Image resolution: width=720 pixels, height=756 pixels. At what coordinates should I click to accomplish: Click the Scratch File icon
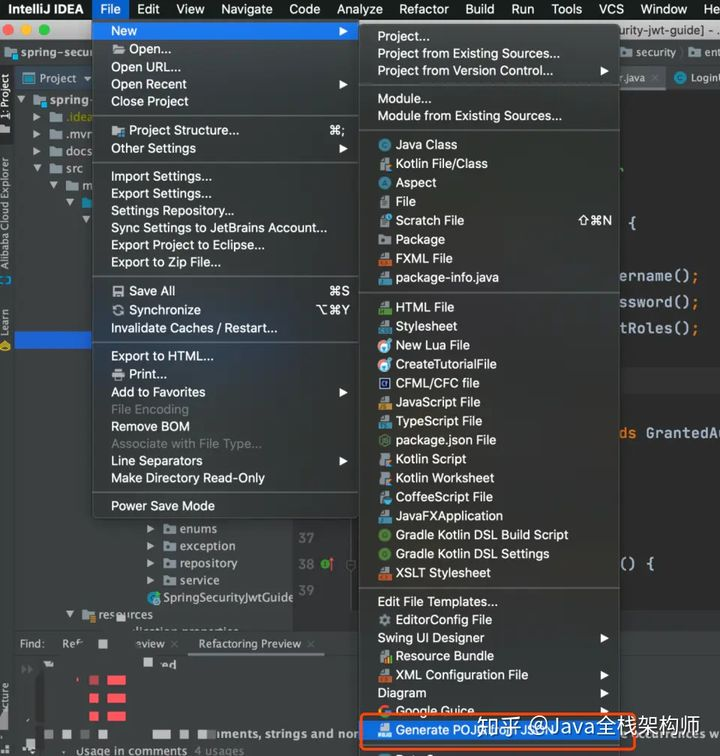(384, 220)
